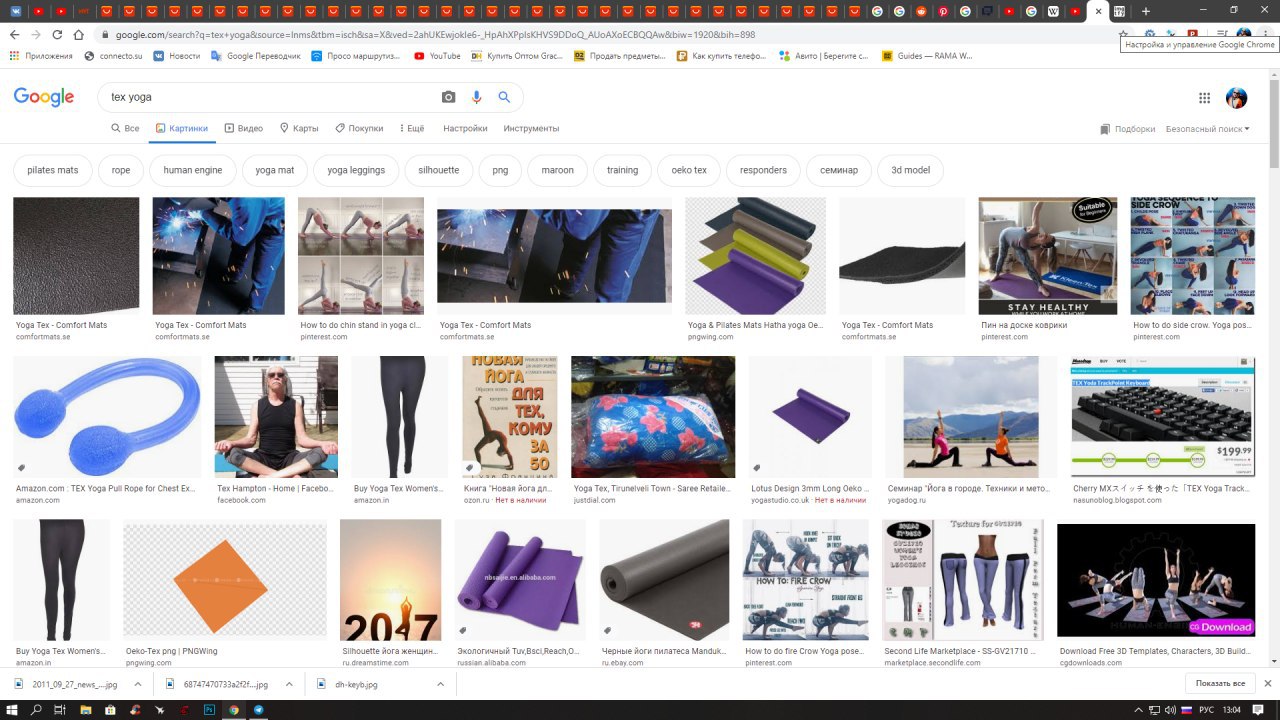
Task: Open the YouTube bookmark
Action: [x=437, y=56]
